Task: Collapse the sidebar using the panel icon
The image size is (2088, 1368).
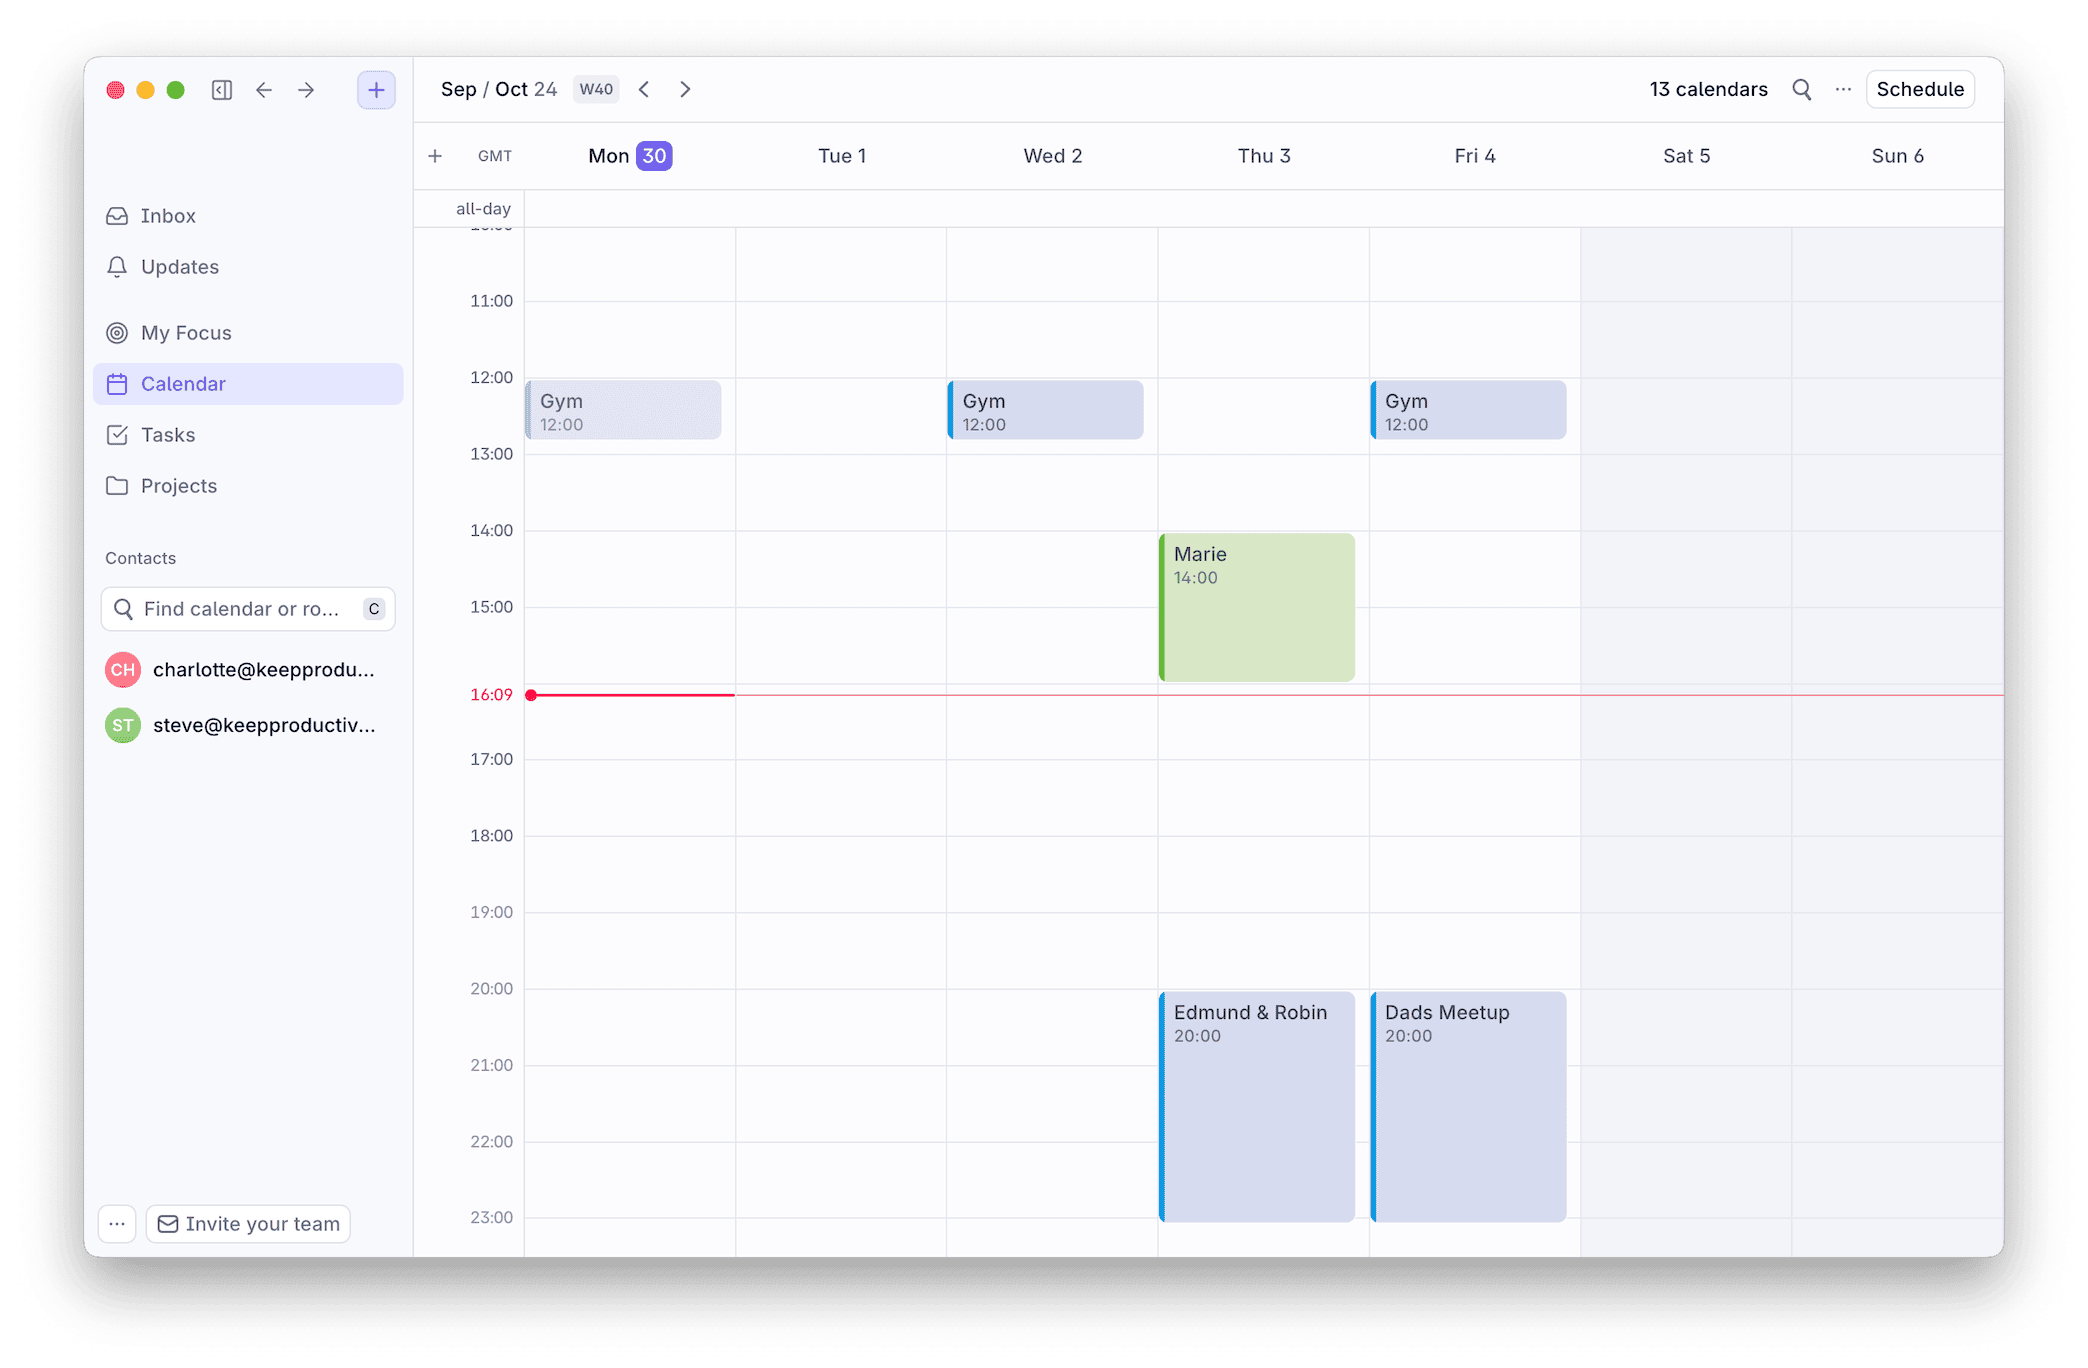Action: [222, 89]
